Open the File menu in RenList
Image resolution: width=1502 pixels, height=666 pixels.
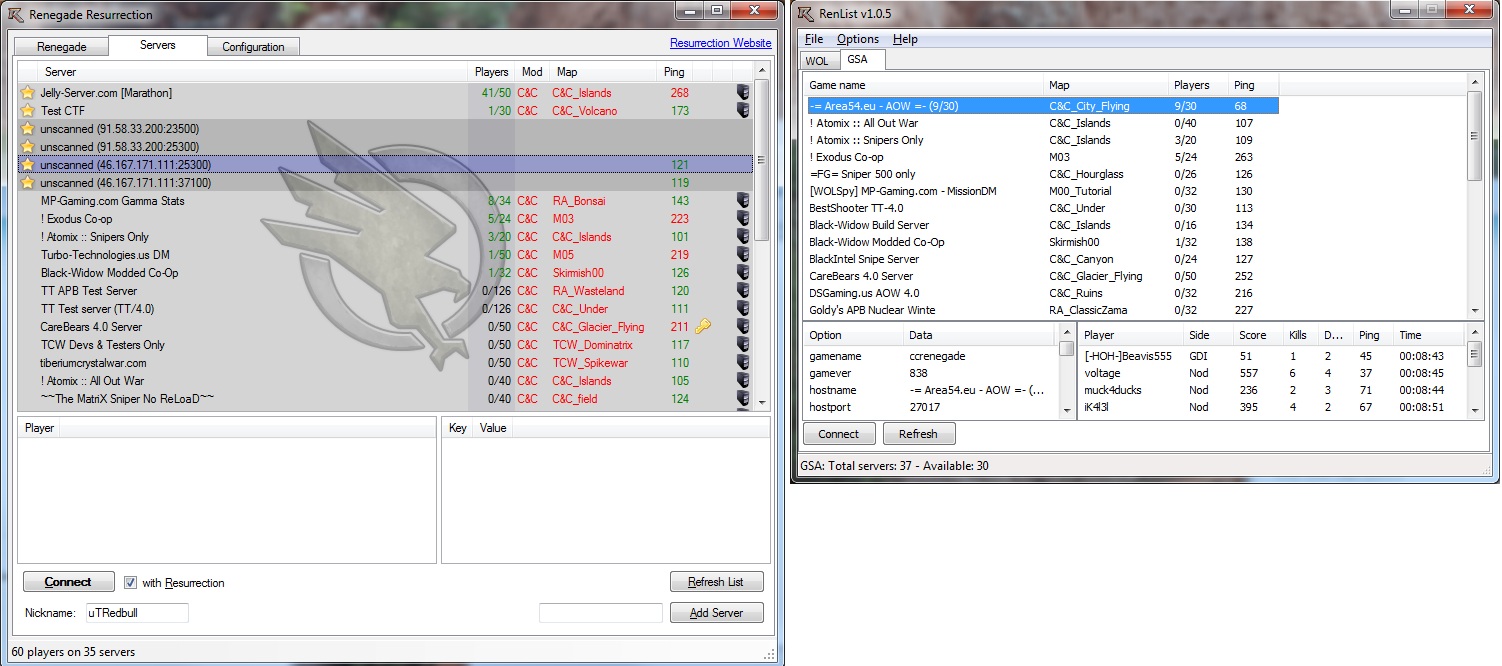(x=814, y=39)
